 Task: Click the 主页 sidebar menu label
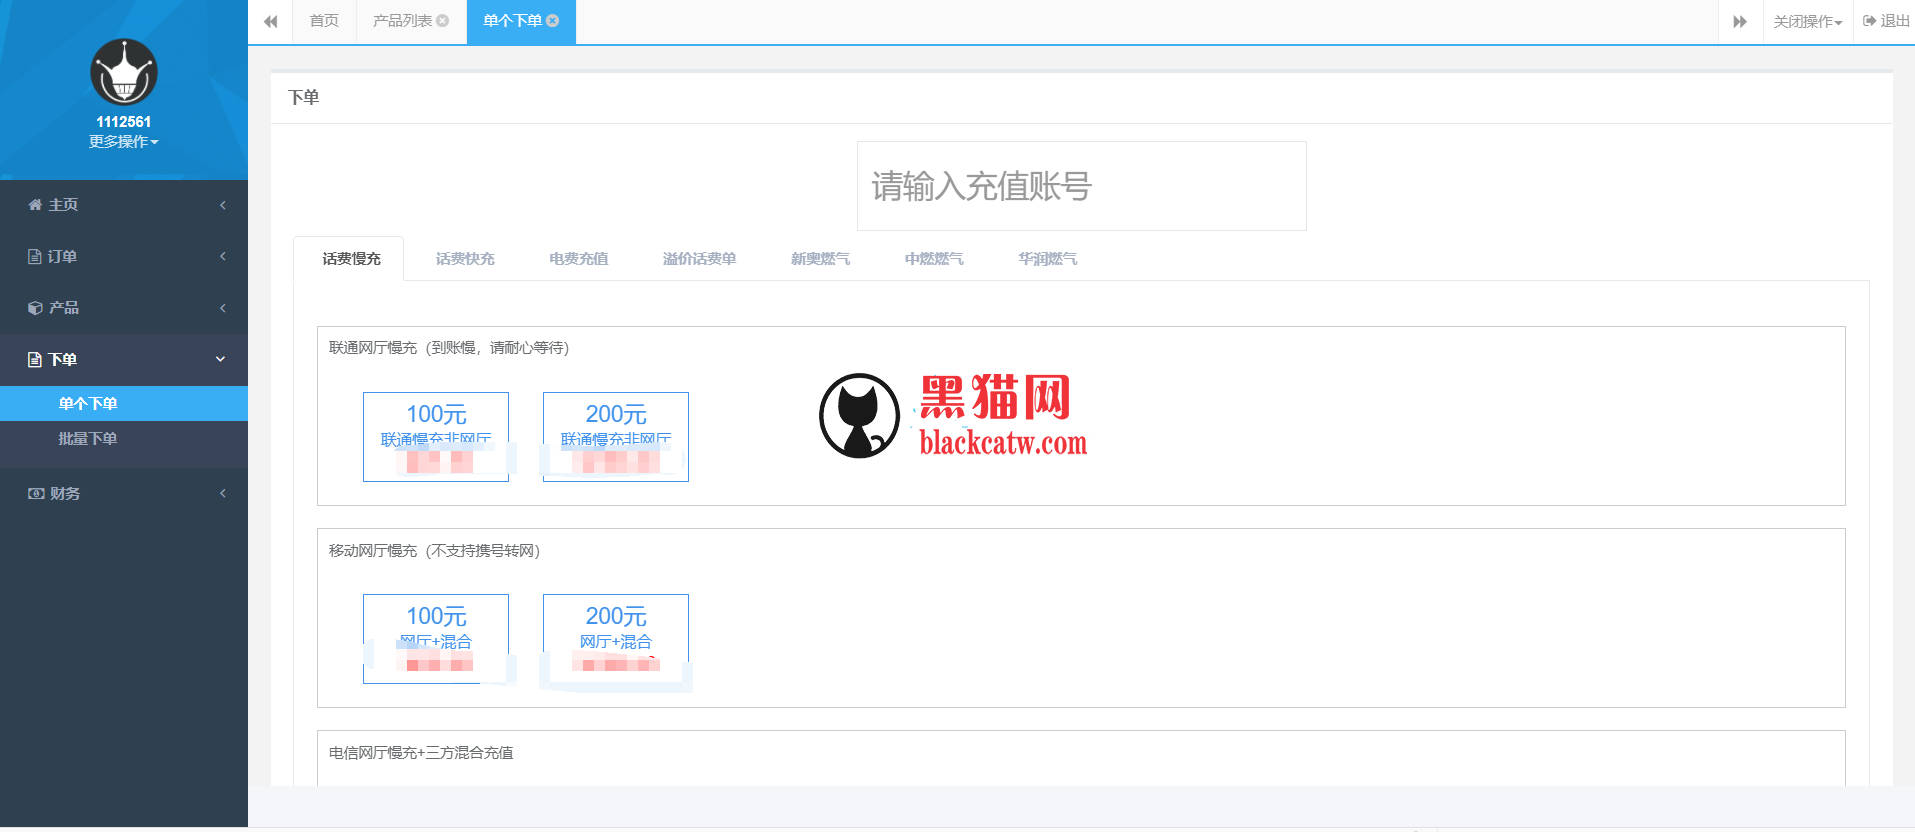[63, 205]
